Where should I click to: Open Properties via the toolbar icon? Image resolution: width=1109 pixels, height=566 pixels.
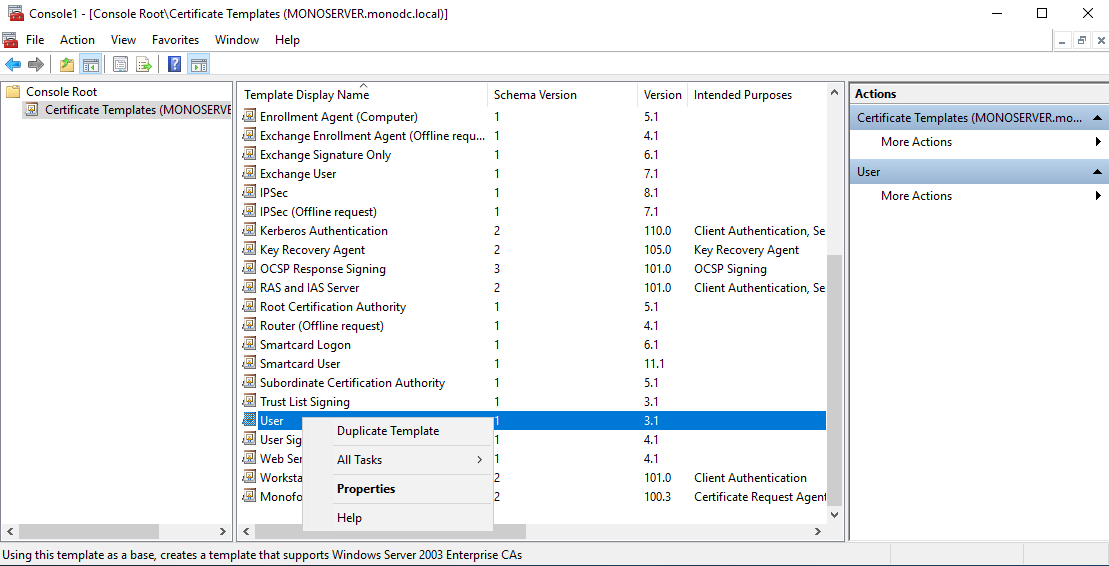click(121, 65)
